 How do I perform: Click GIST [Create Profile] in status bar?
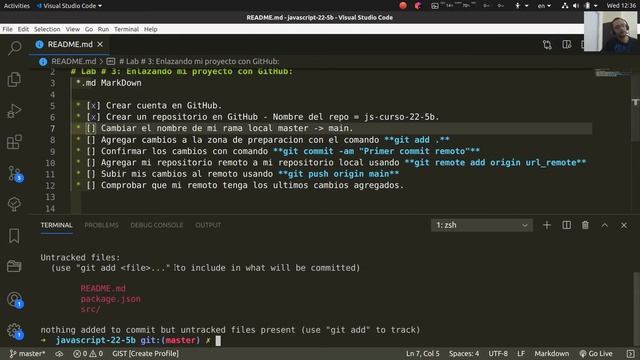pos(145,353)
